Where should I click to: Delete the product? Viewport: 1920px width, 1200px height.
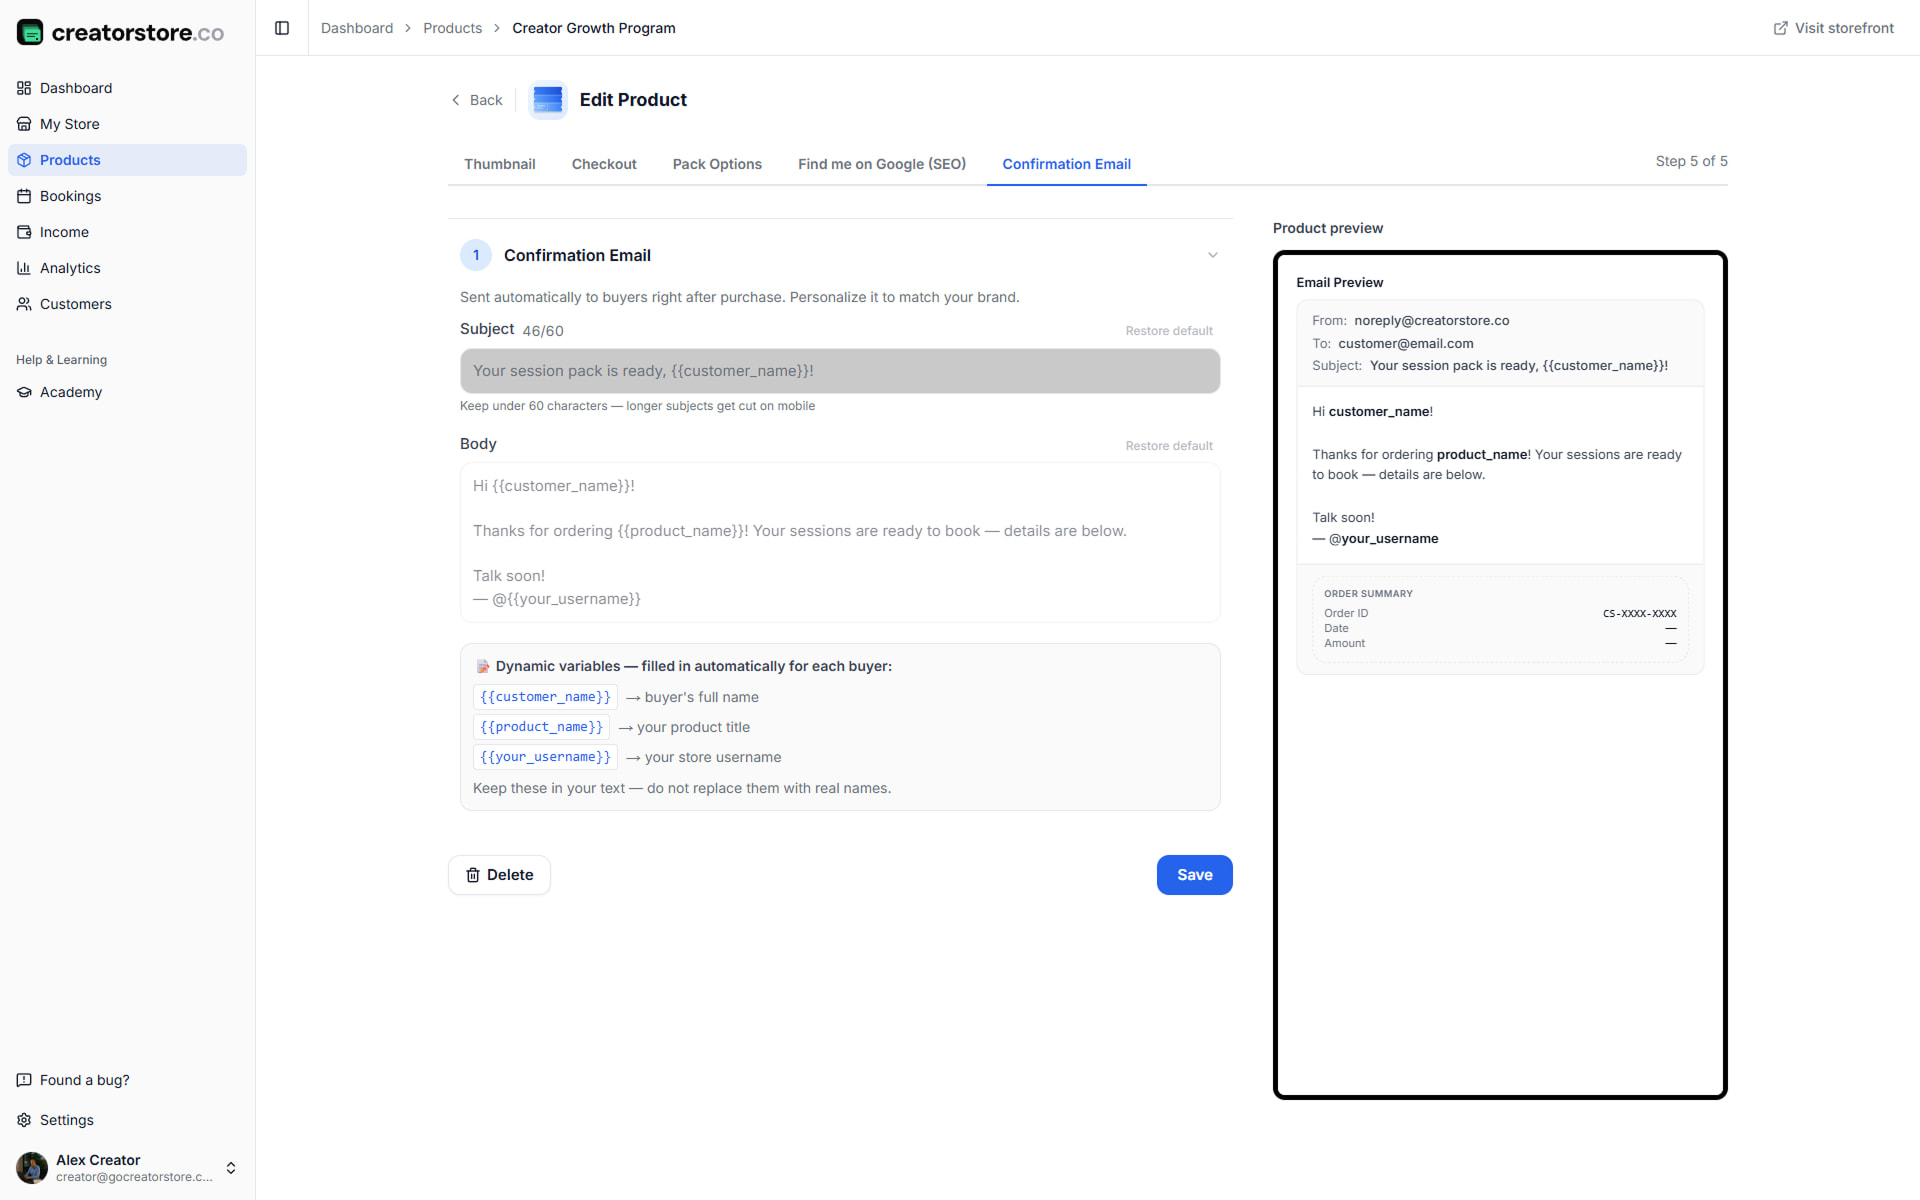[499, 875]
